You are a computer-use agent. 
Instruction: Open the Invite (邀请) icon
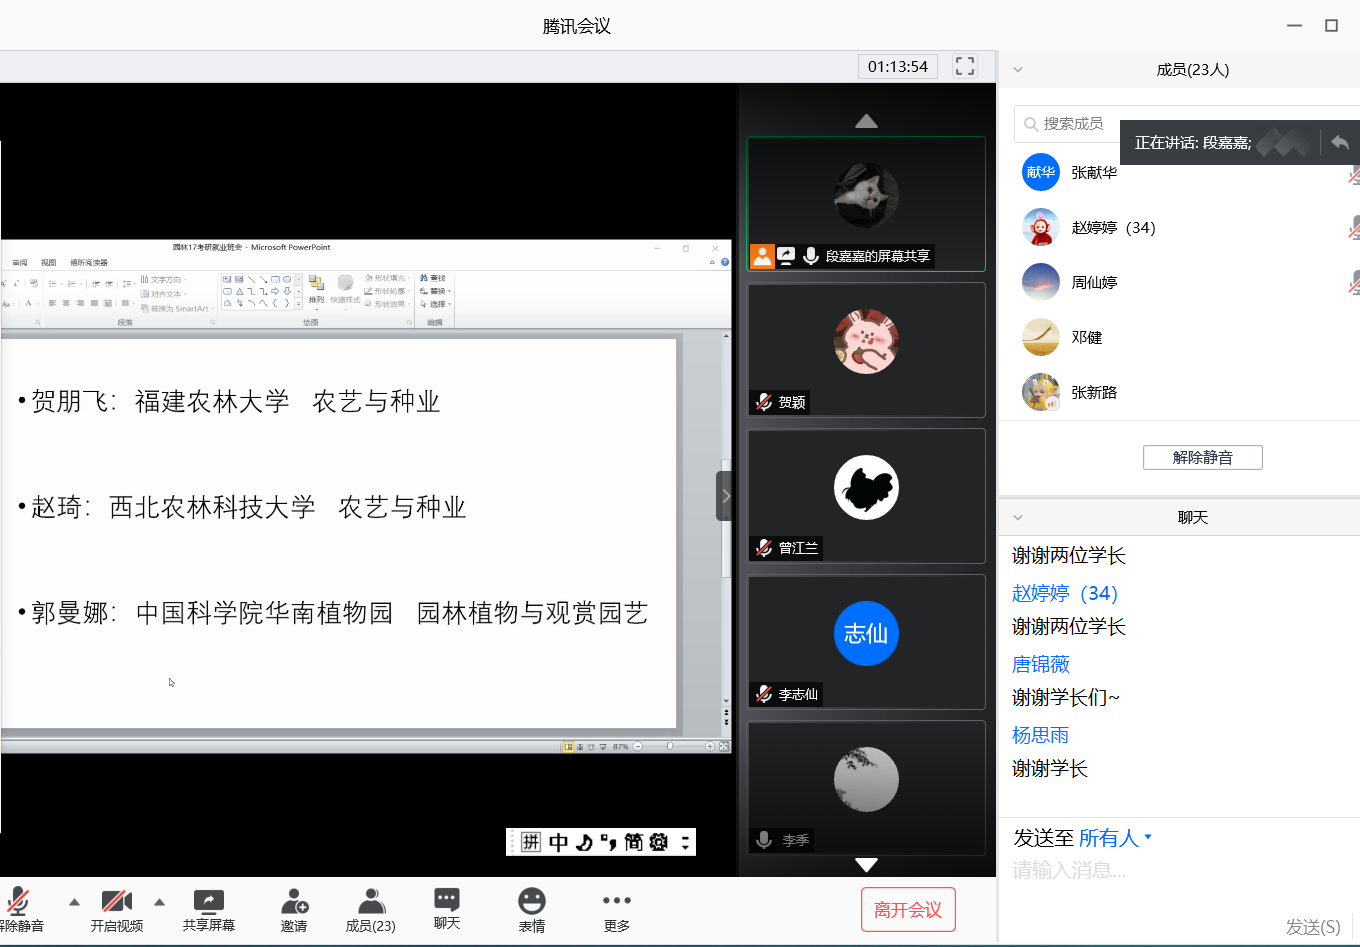point(294,903)
